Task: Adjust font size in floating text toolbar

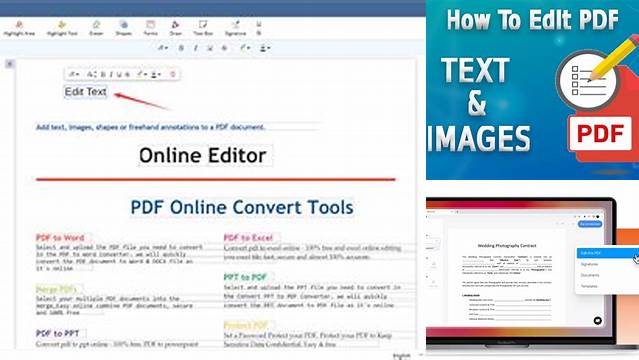Action: pos(91,74)
